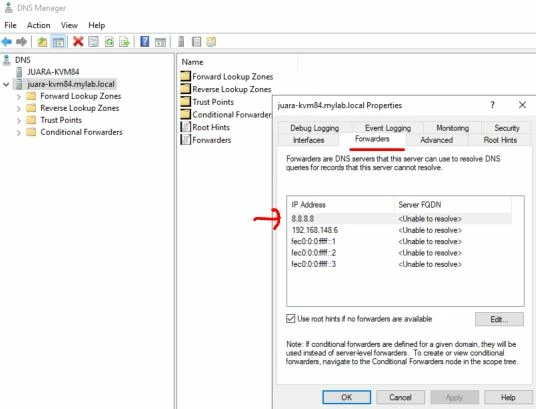Toggle the Show/Hide Console Tree icon
This screenshot has width=536, height=409.
[x=58, y=42]
